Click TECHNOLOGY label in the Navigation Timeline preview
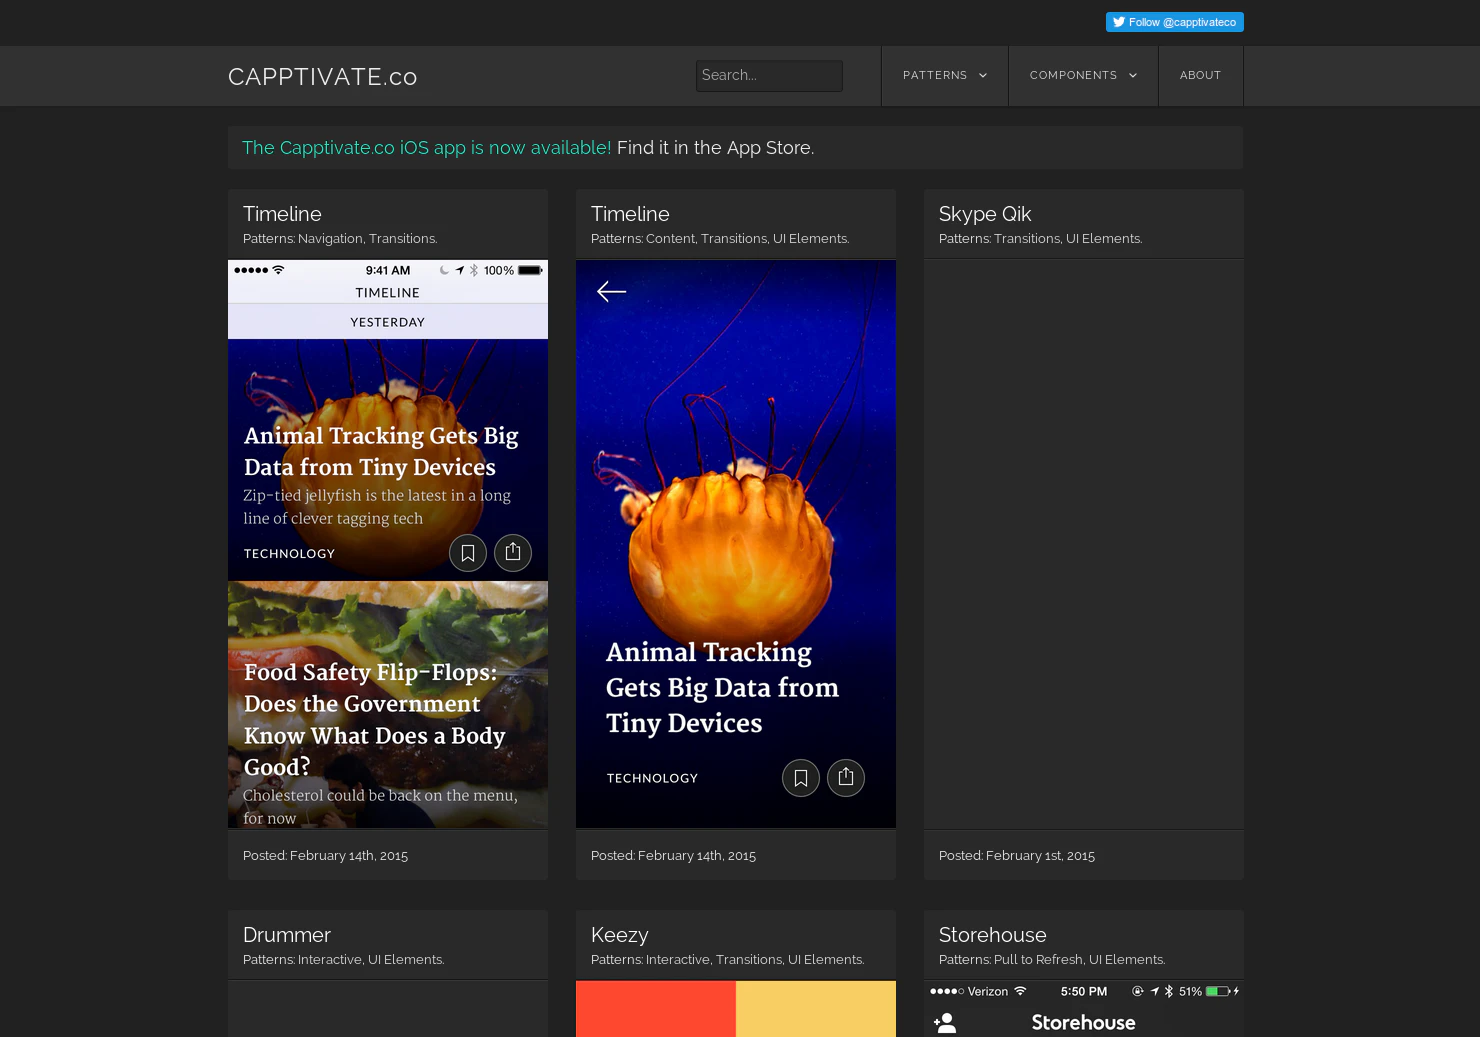The height and width of the screenshot is (1037, 1480). 289,554
